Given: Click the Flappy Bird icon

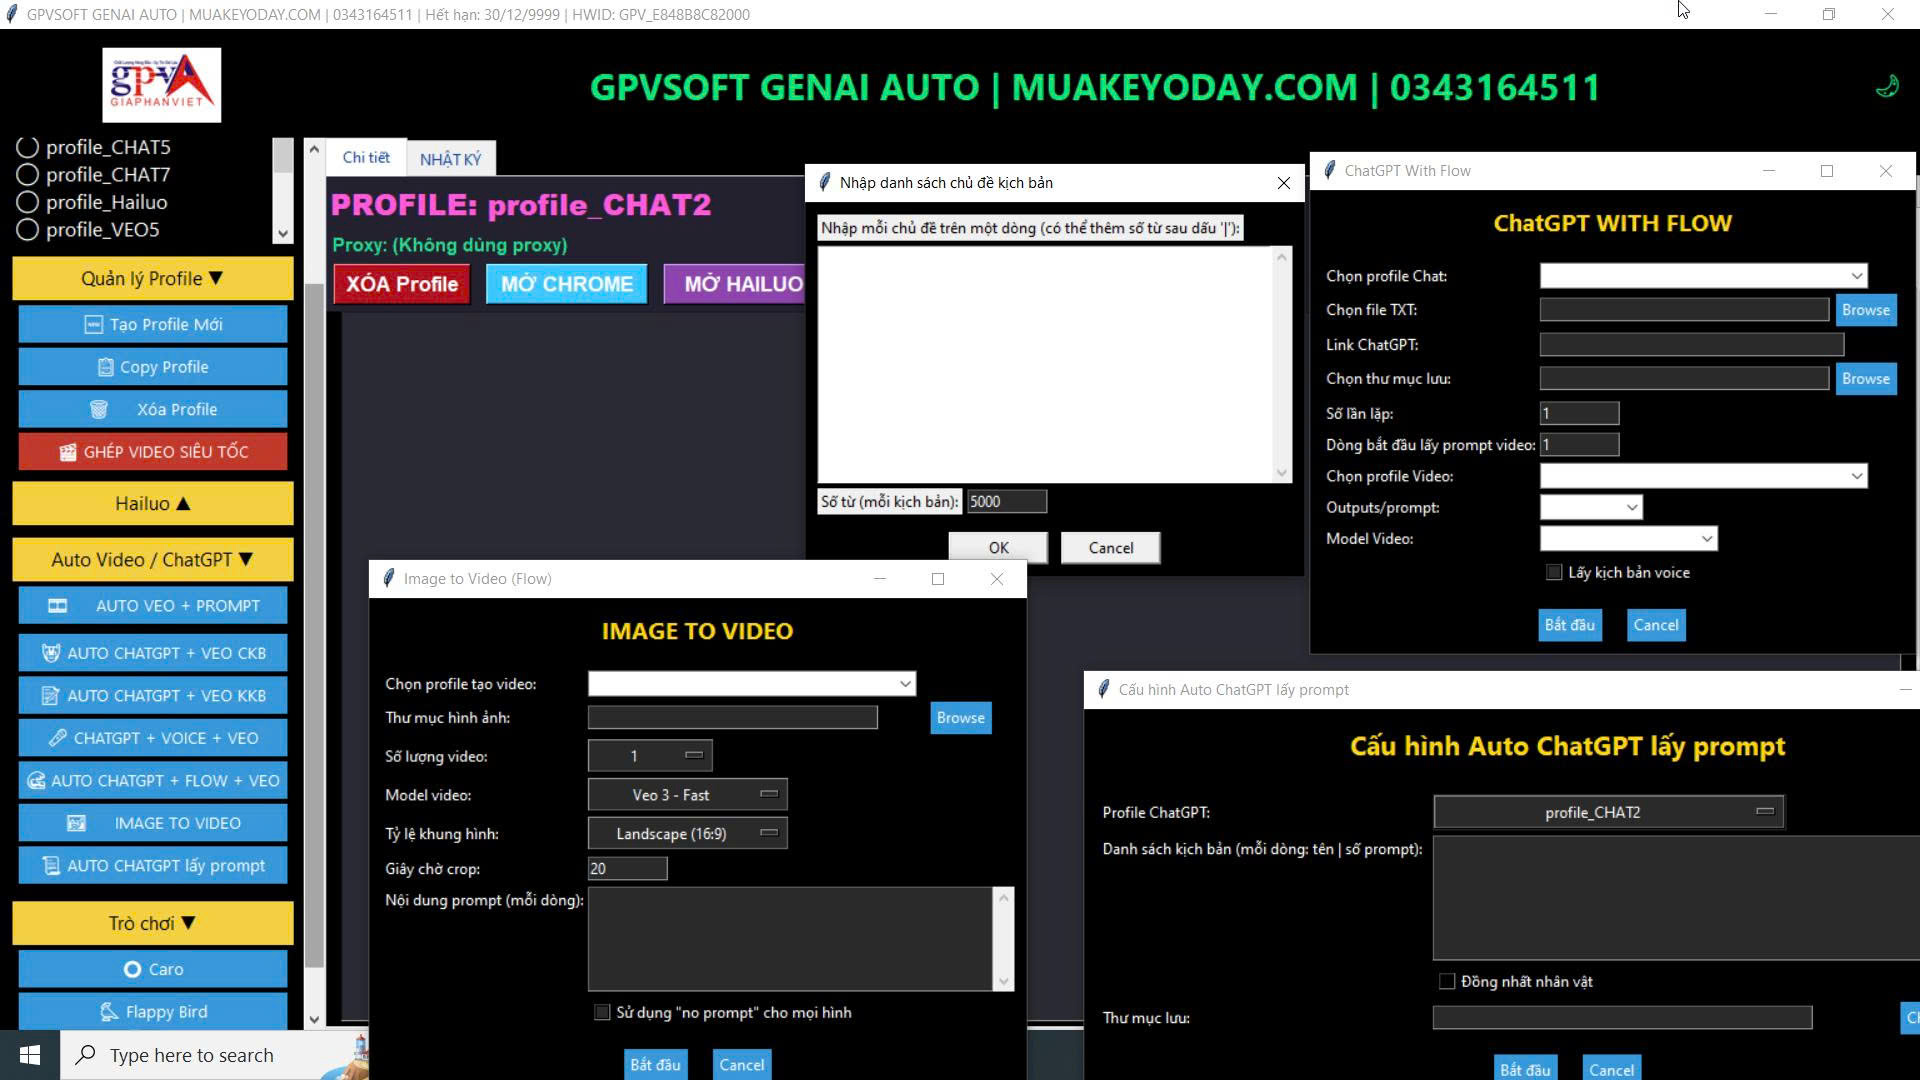Looking at the screenshot, I should pyautogui.click(x=109, y=1012).
